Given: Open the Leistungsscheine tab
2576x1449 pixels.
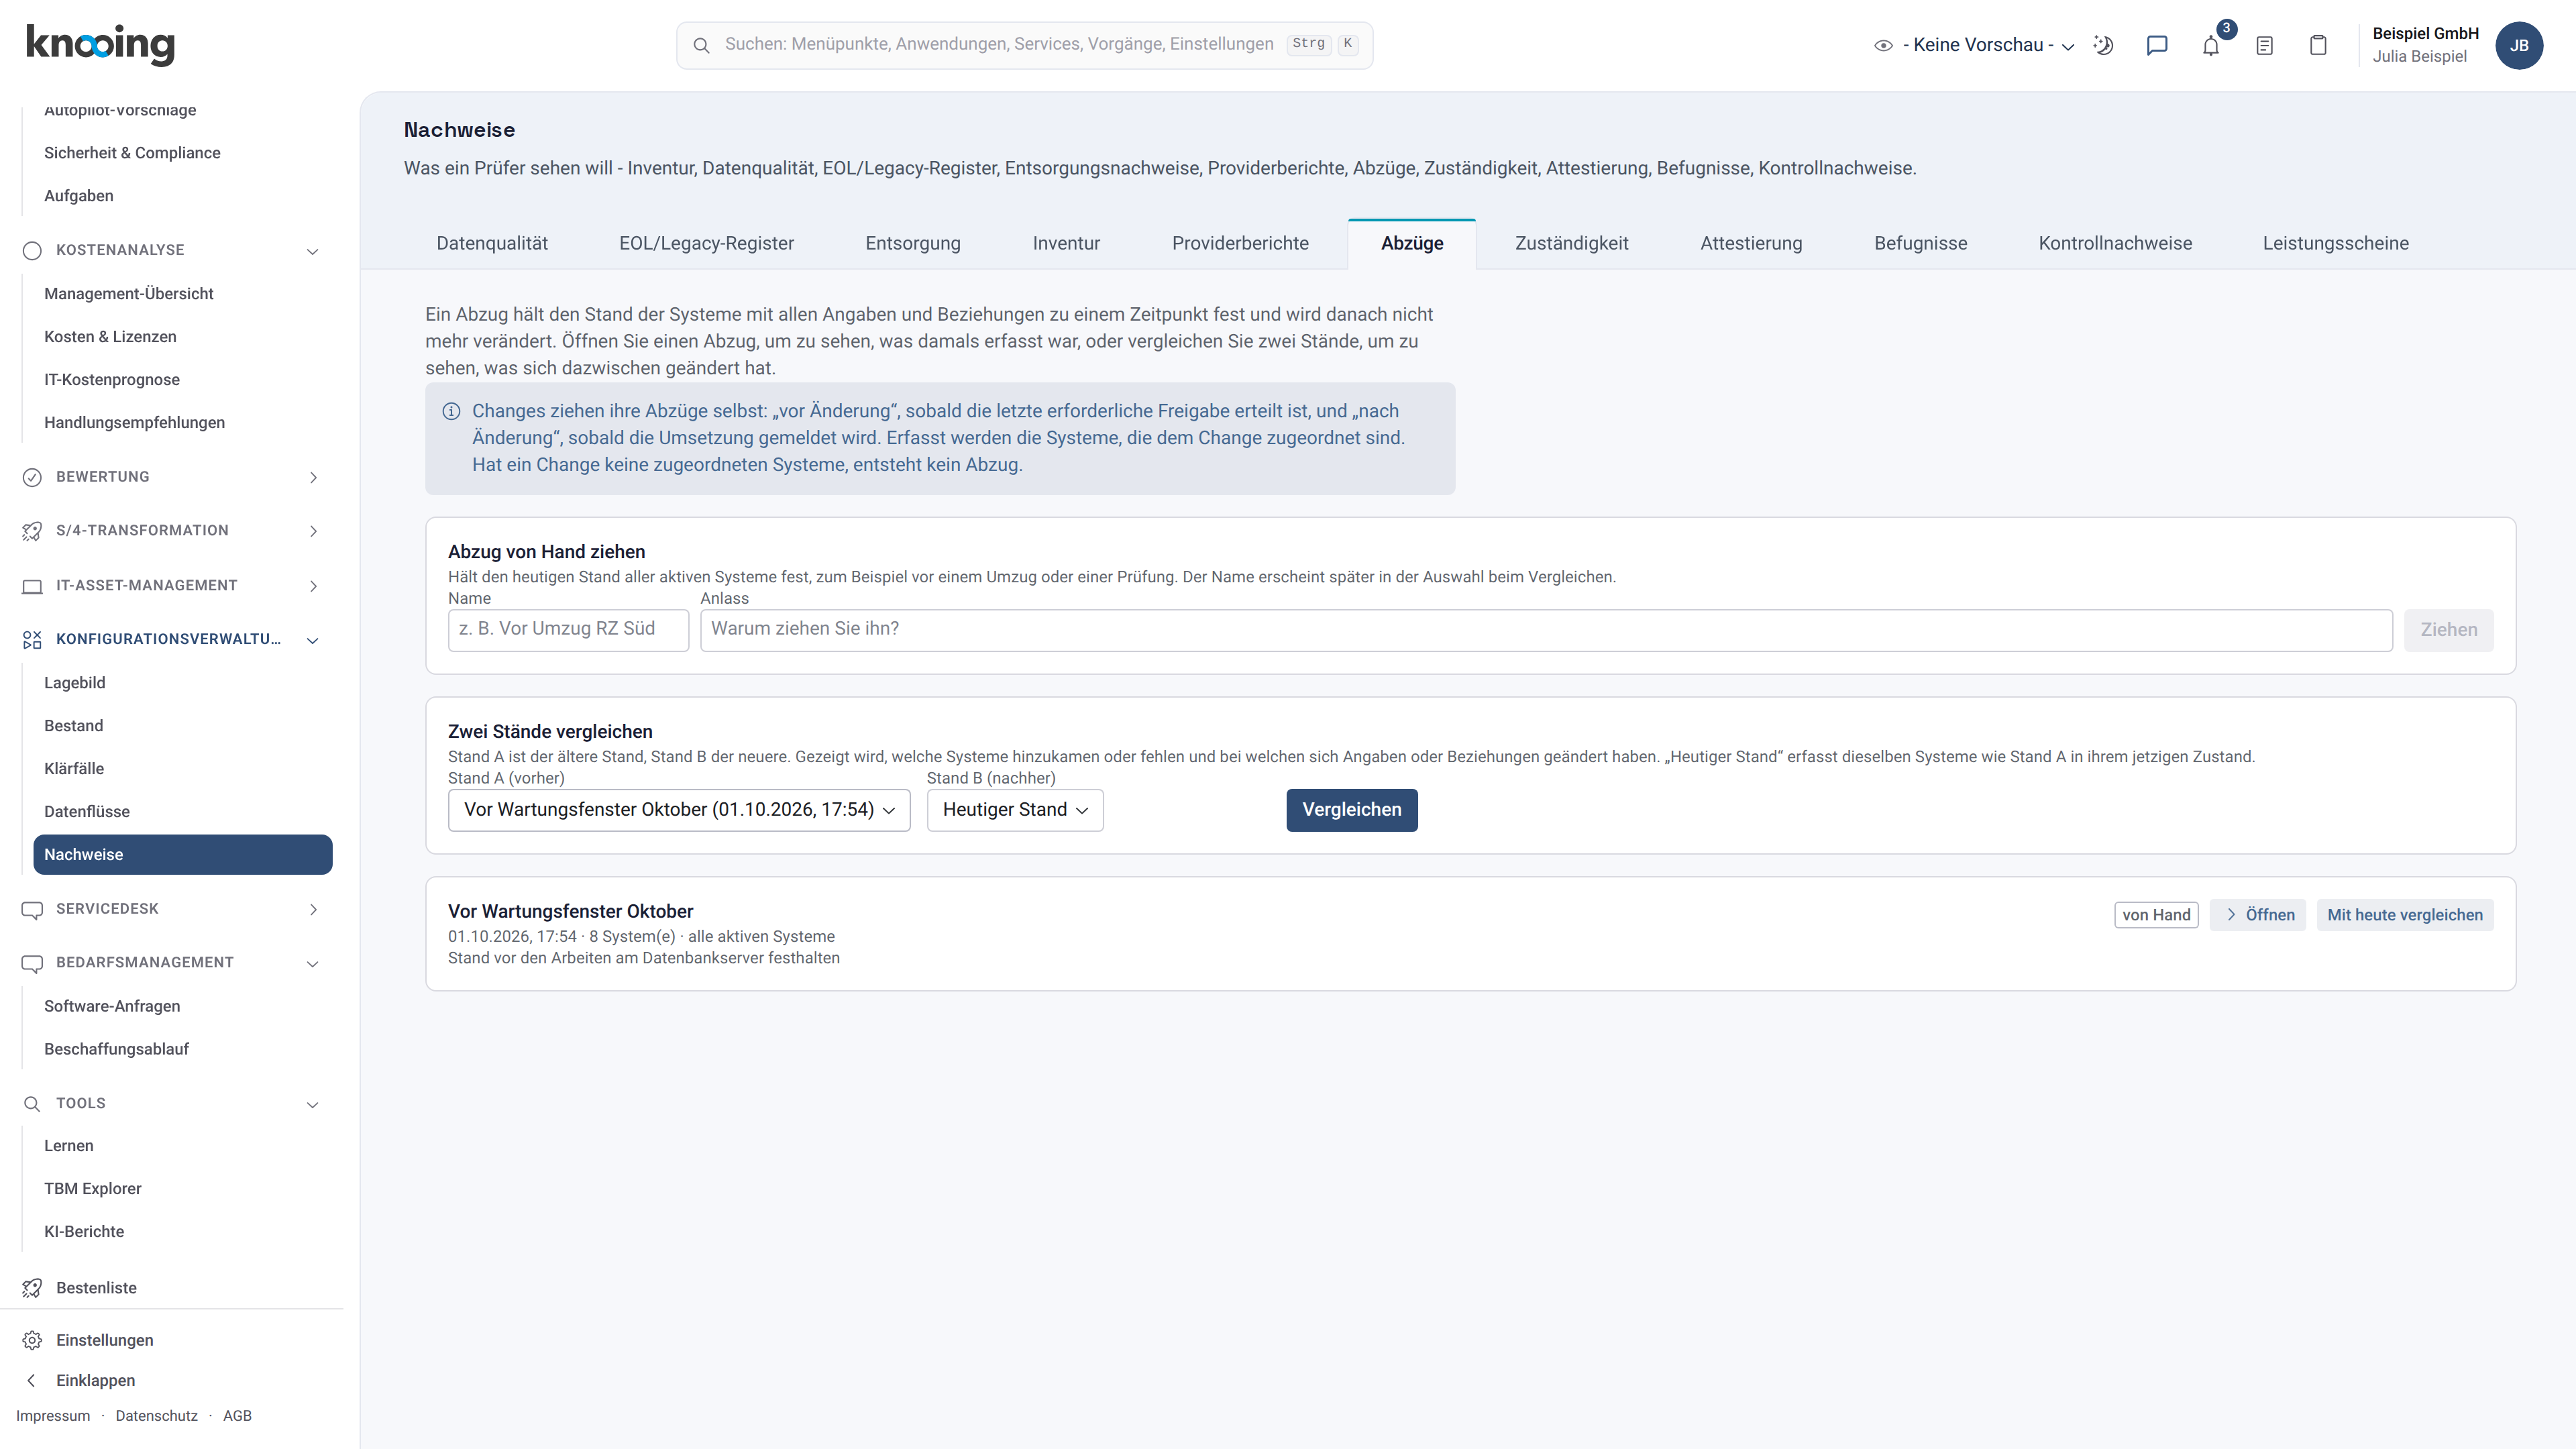Looking at the screenshot, I should coord(2335,243).
